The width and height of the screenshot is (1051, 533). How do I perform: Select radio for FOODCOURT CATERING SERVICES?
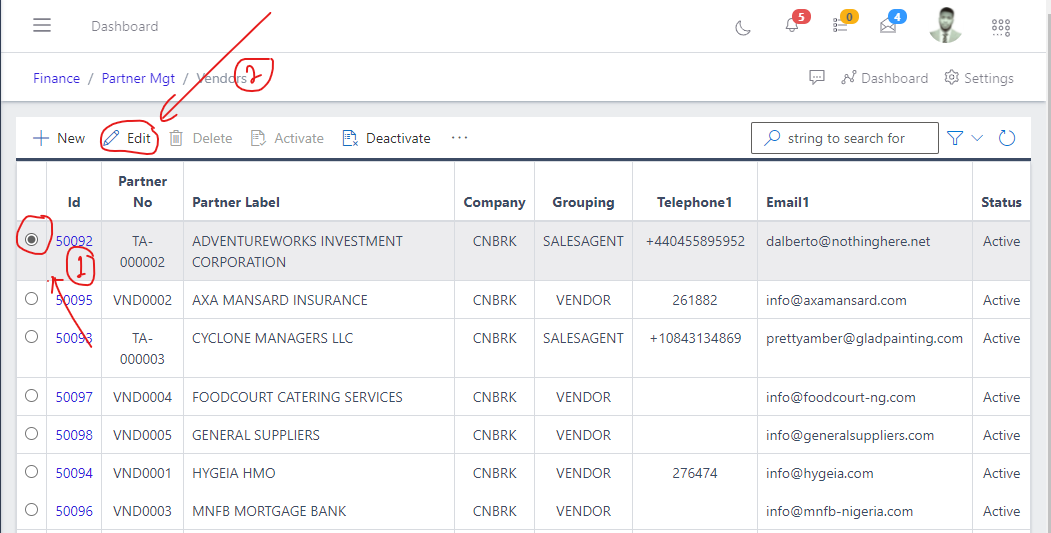point(32,396)
